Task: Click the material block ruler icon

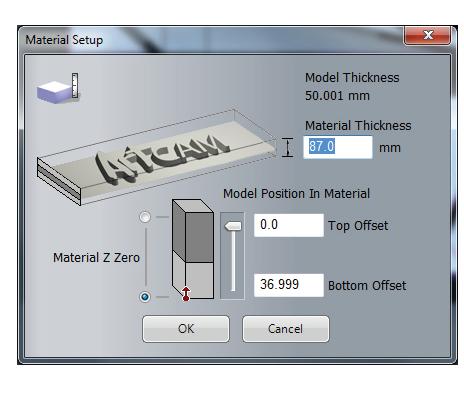Action: click(x=58, y=88)
